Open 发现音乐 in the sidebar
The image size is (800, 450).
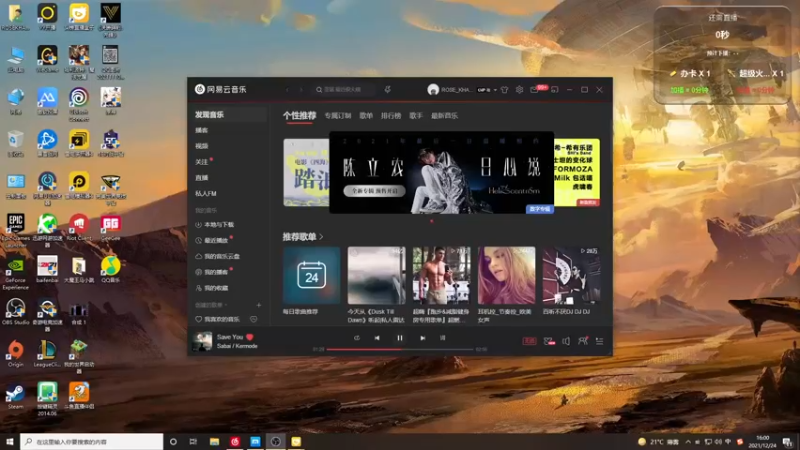tap(228, 115)
